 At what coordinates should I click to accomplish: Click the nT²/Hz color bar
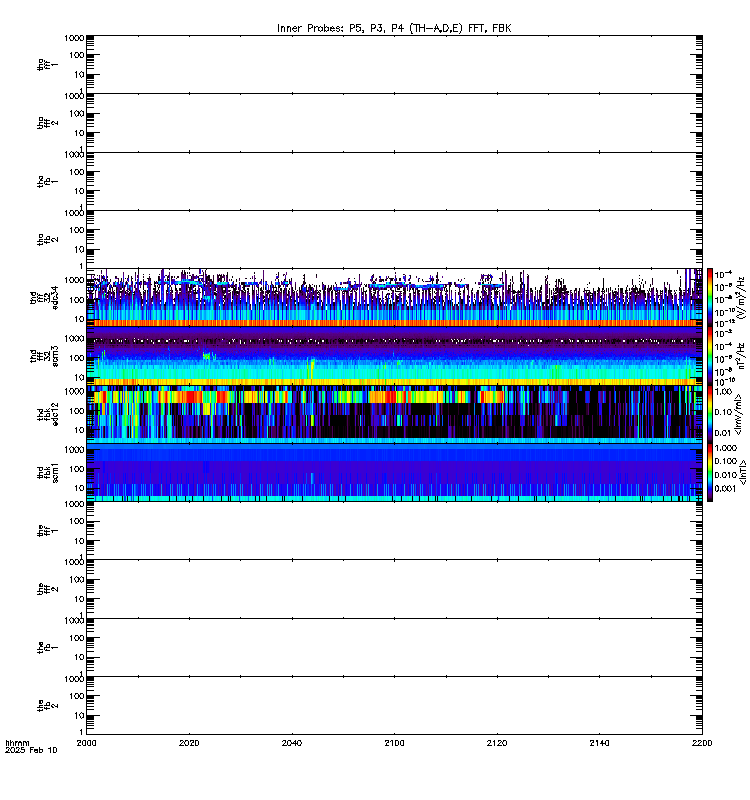click(x=710, y=356)
